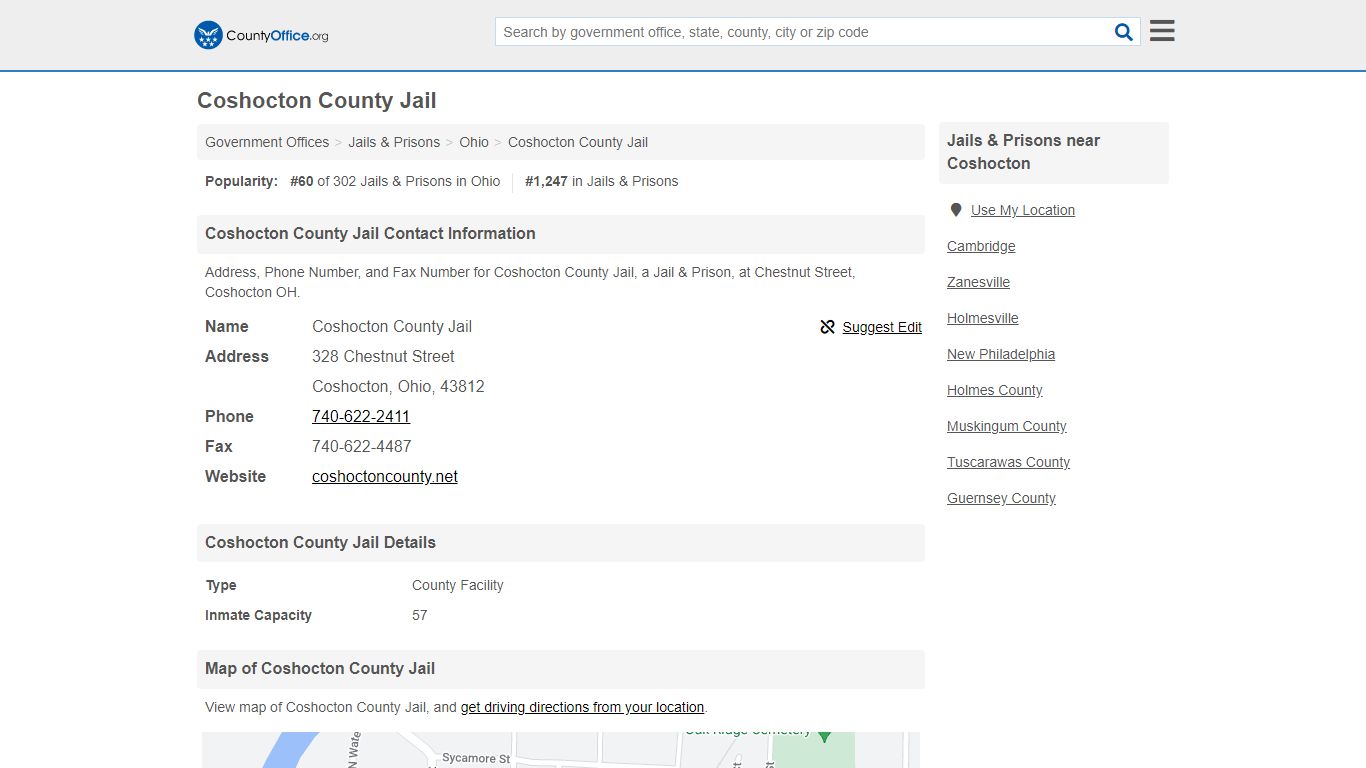Select the address 328 Chestnut Street
The width and height of the screenshot is (1366, 768).
click(x=383, y=356)
